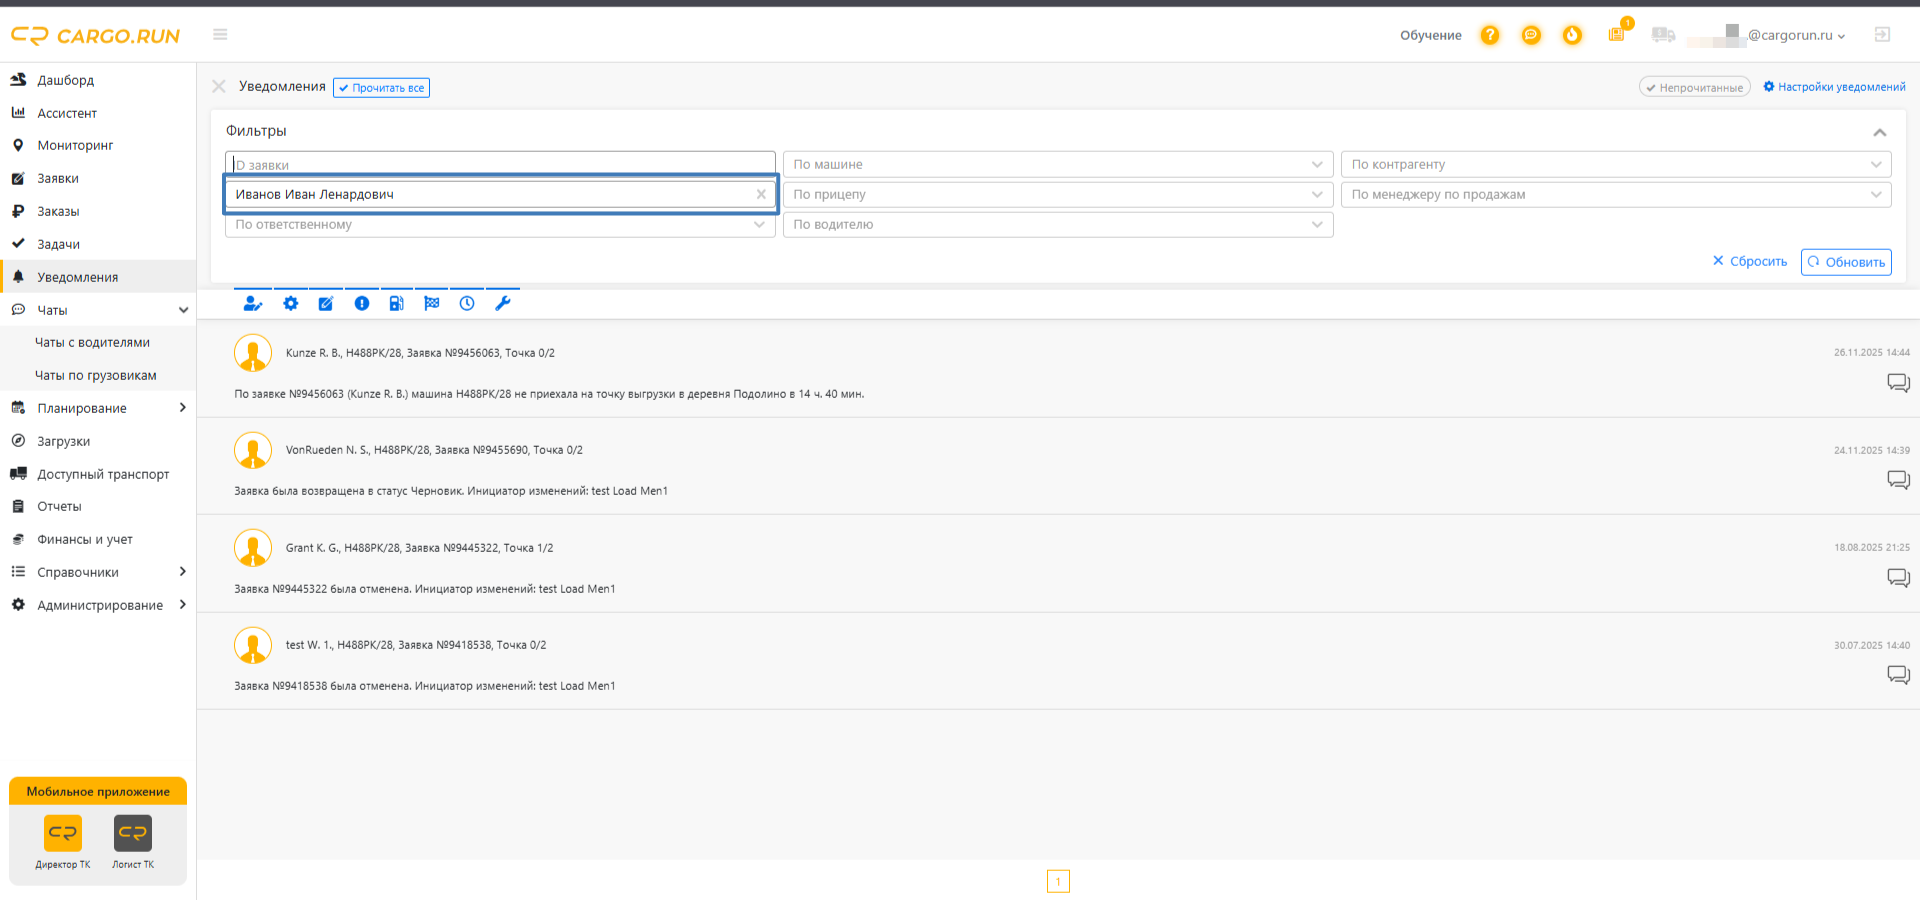Collapse the Фильтры panel chevron
This screenshot has height=900, width=1920.
point(1880,132)
